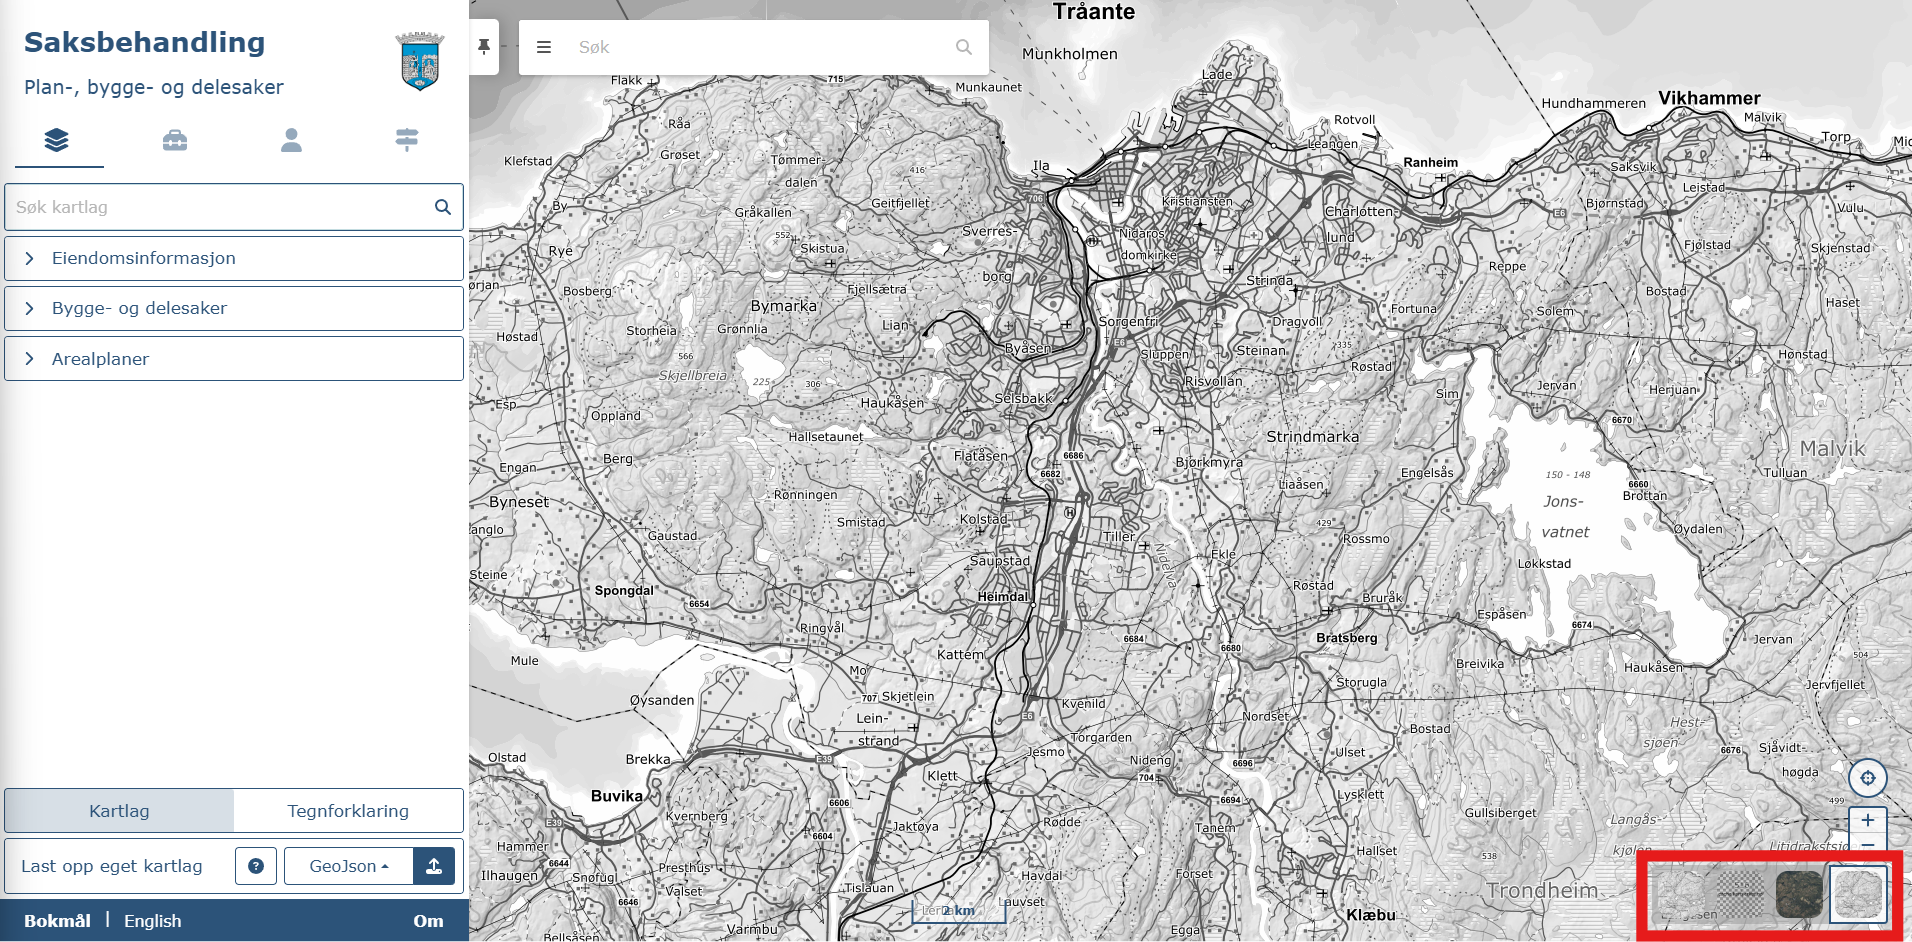The height and width of the screenshot is (942, 1912).
Task: Click the locate my position button
Action: 1867,778
